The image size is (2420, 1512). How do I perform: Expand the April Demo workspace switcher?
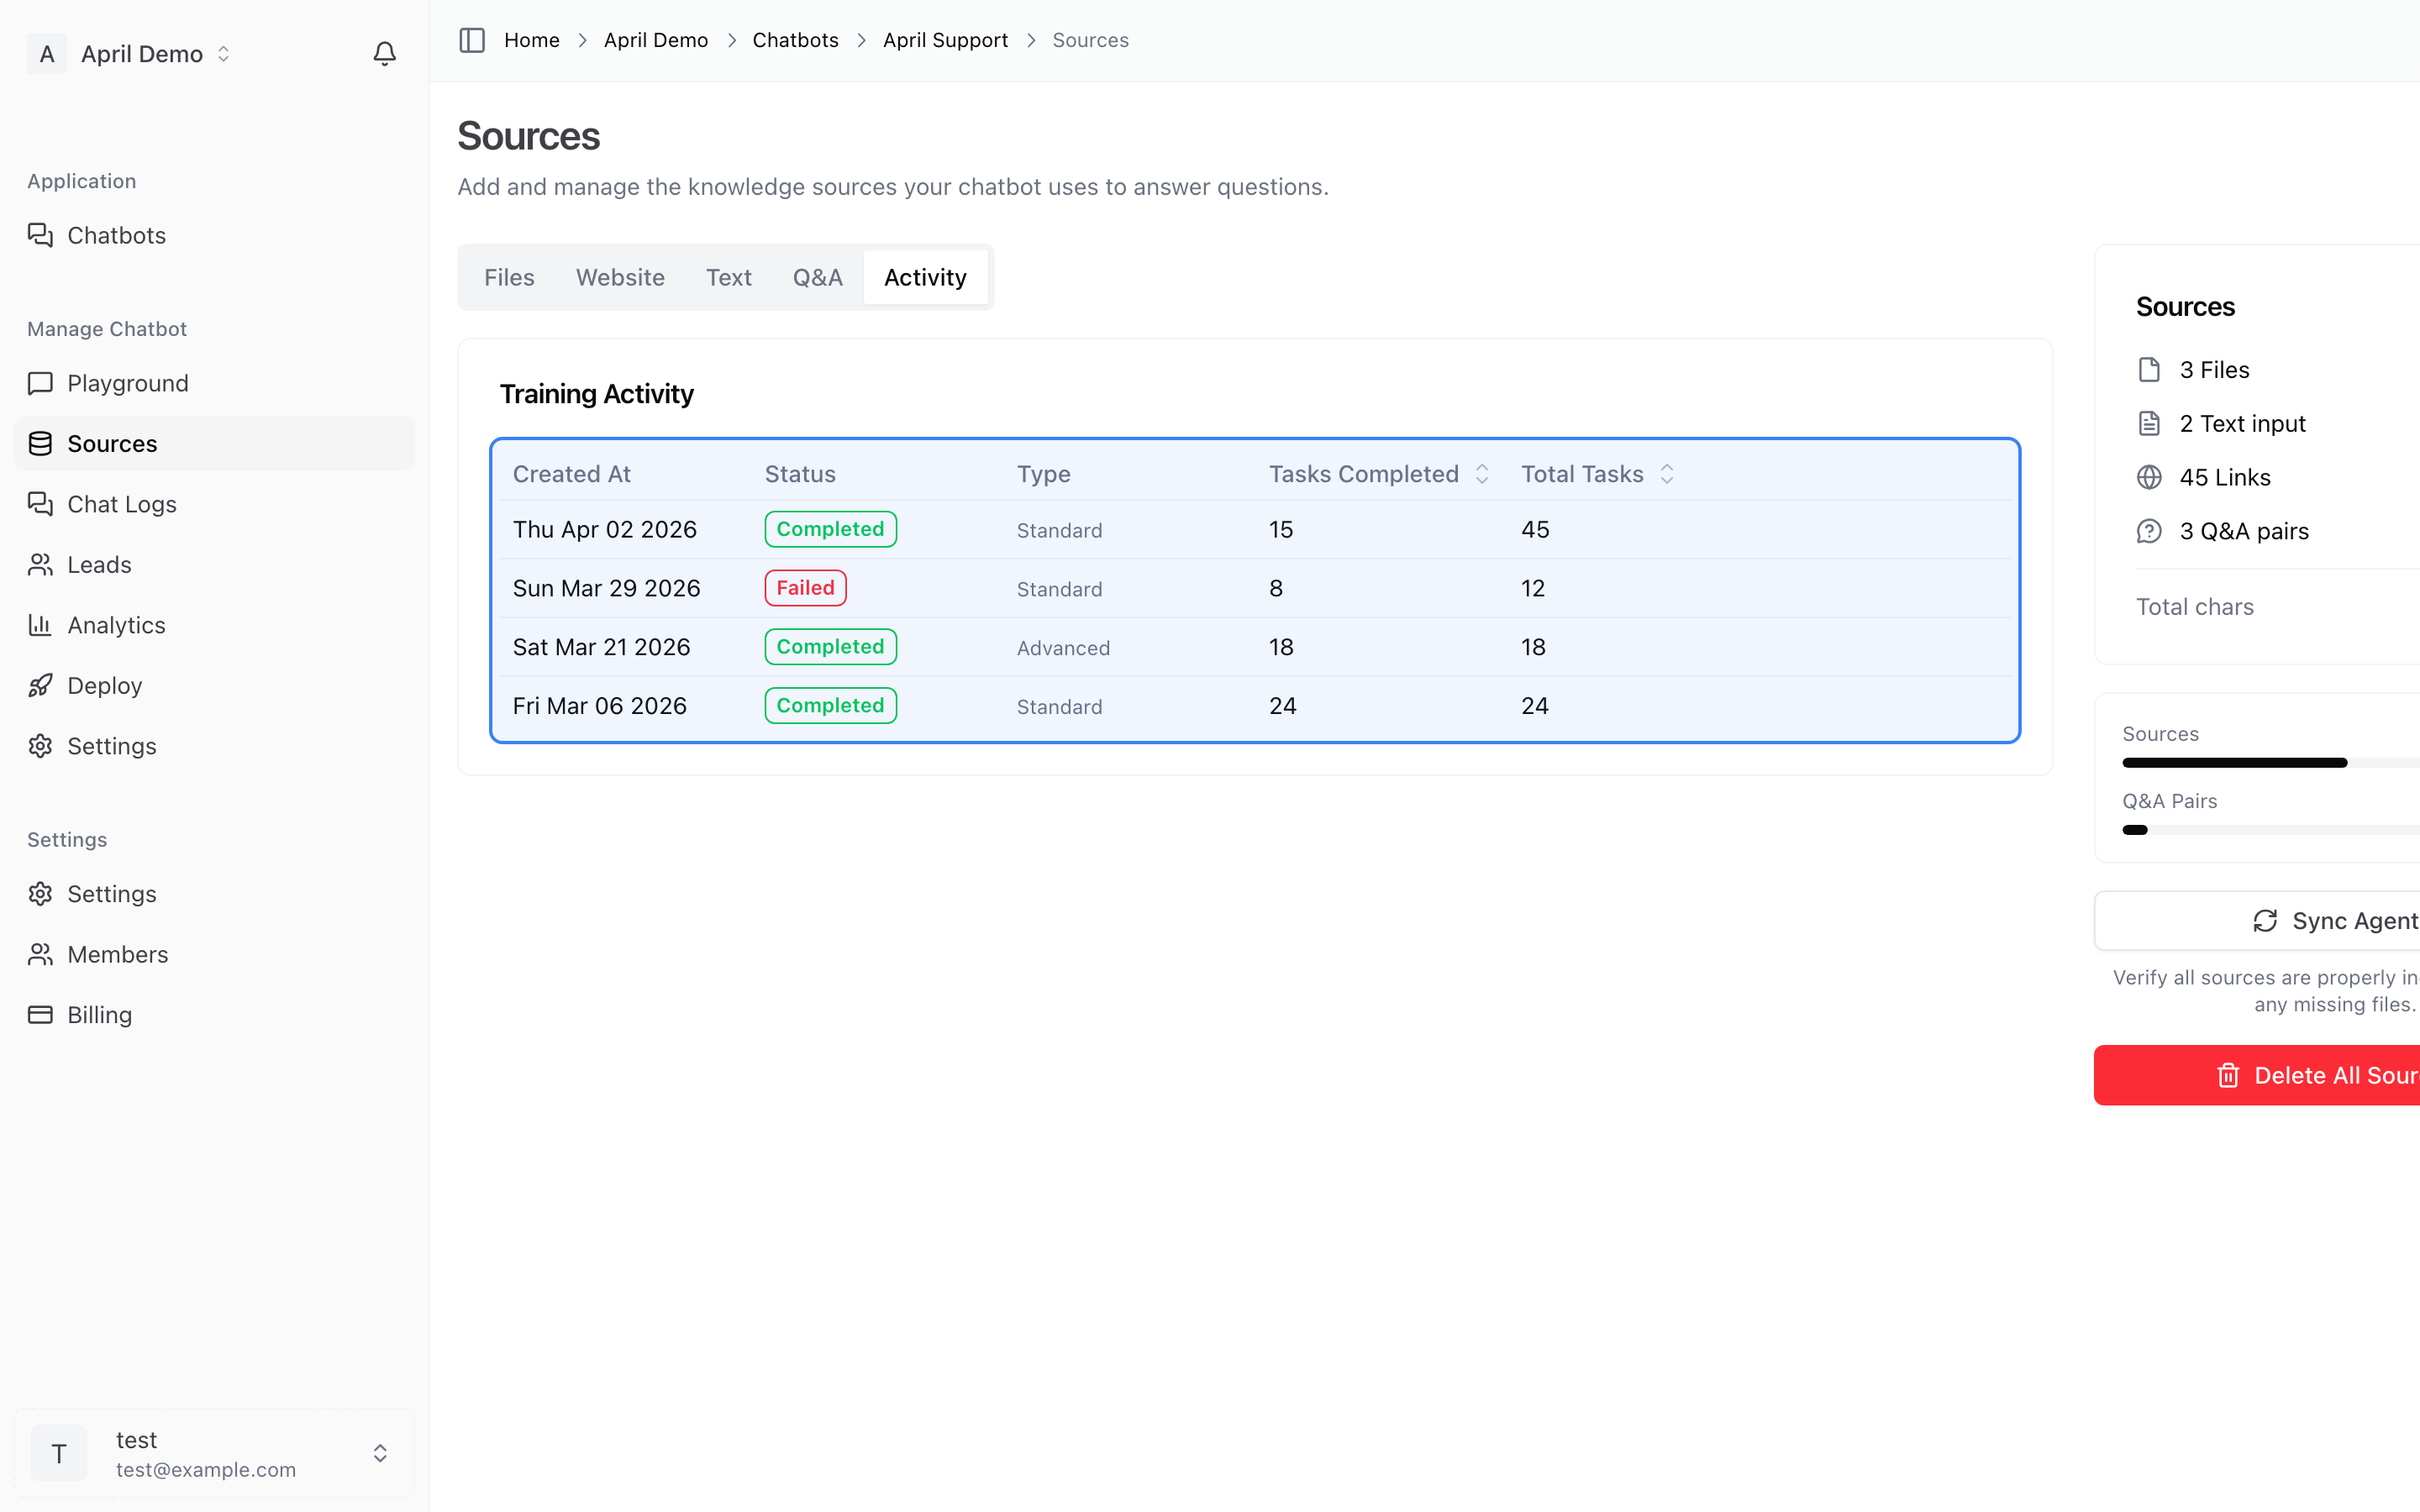click(x=224, y=54)
